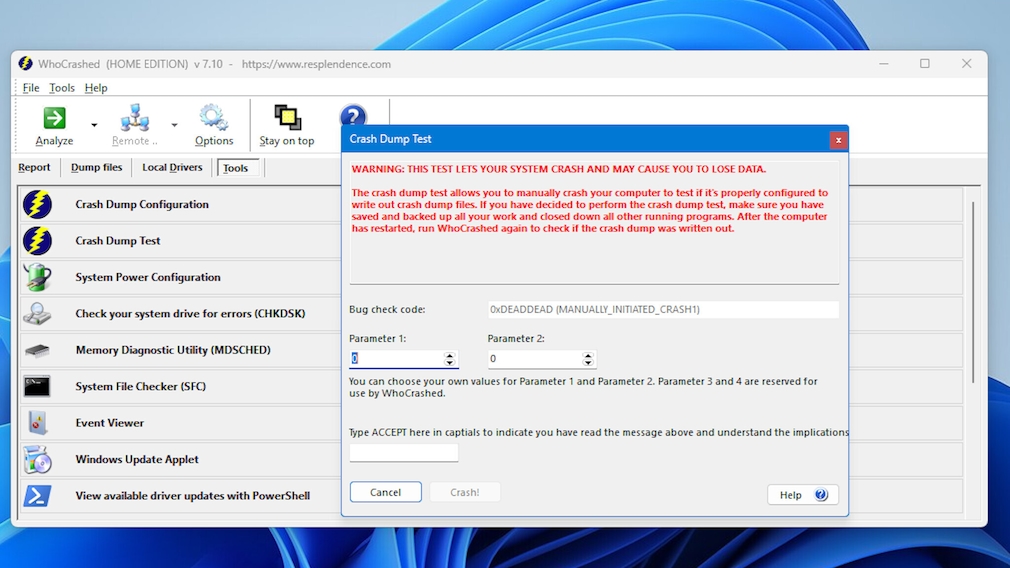Open Event Viewer icon
This screenshot has width=1010, height=568.
pos(37,423)
